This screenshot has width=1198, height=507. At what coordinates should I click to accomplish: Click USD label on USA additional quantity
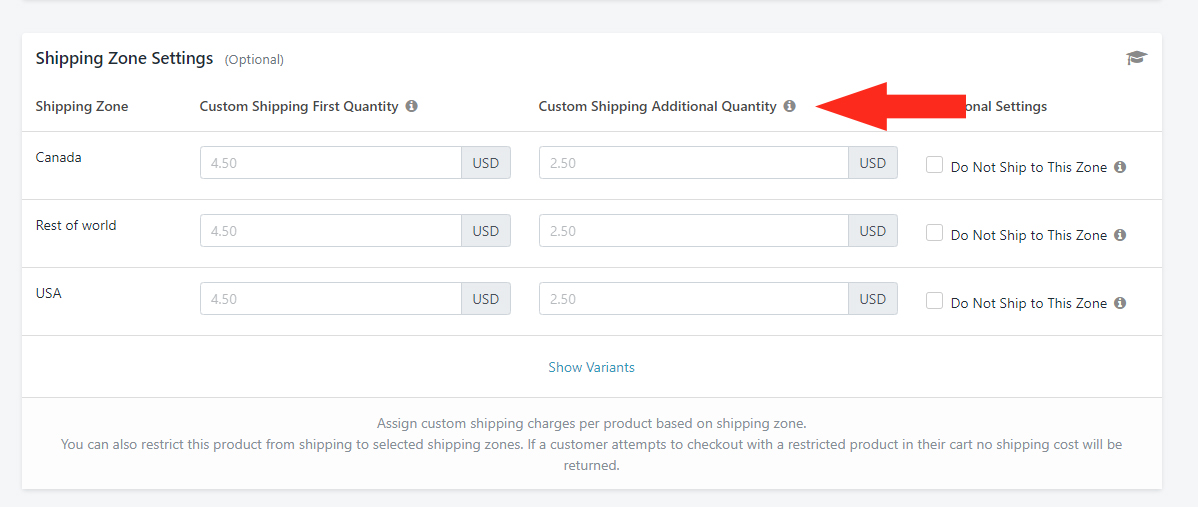click(x=873, y=299)
